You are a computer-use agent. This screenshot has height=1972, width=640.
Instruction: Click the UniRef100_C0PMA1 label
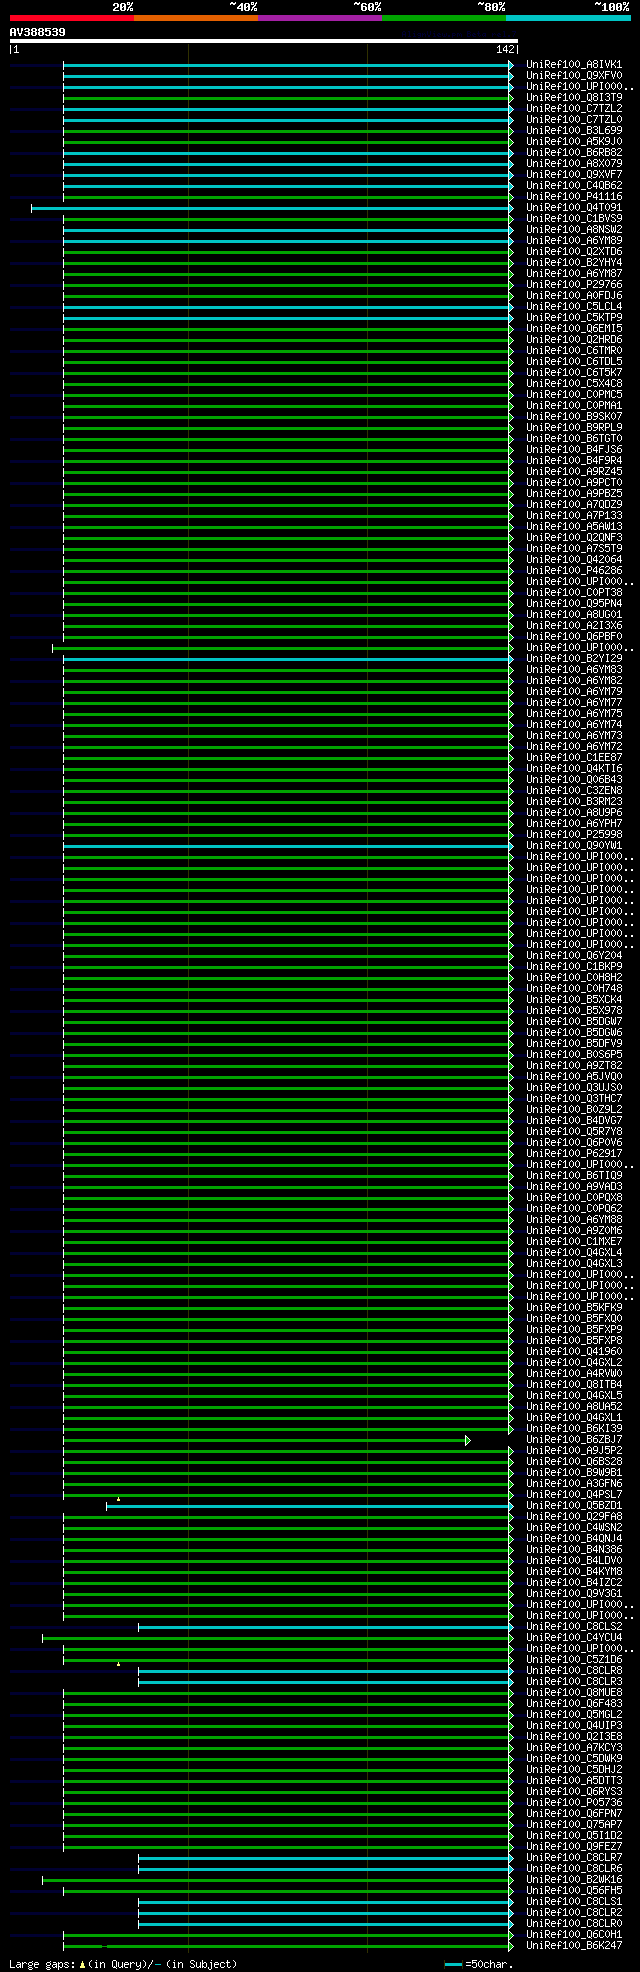click(574, 405)
